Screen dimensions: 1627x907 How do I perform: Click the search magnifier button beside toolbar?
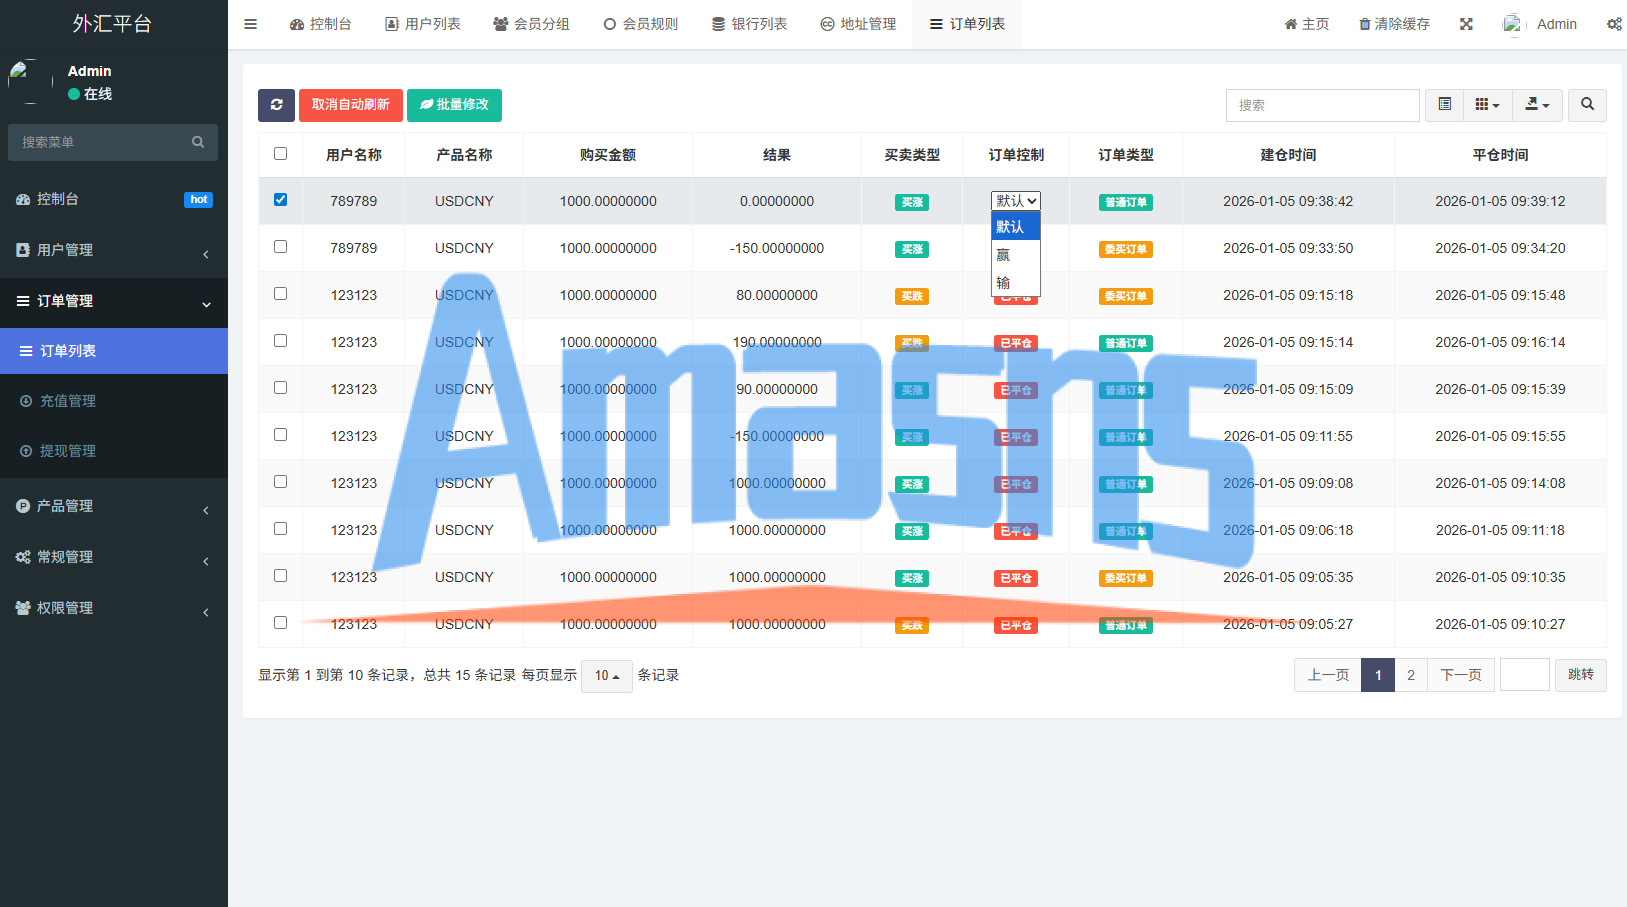(1587, 105)
